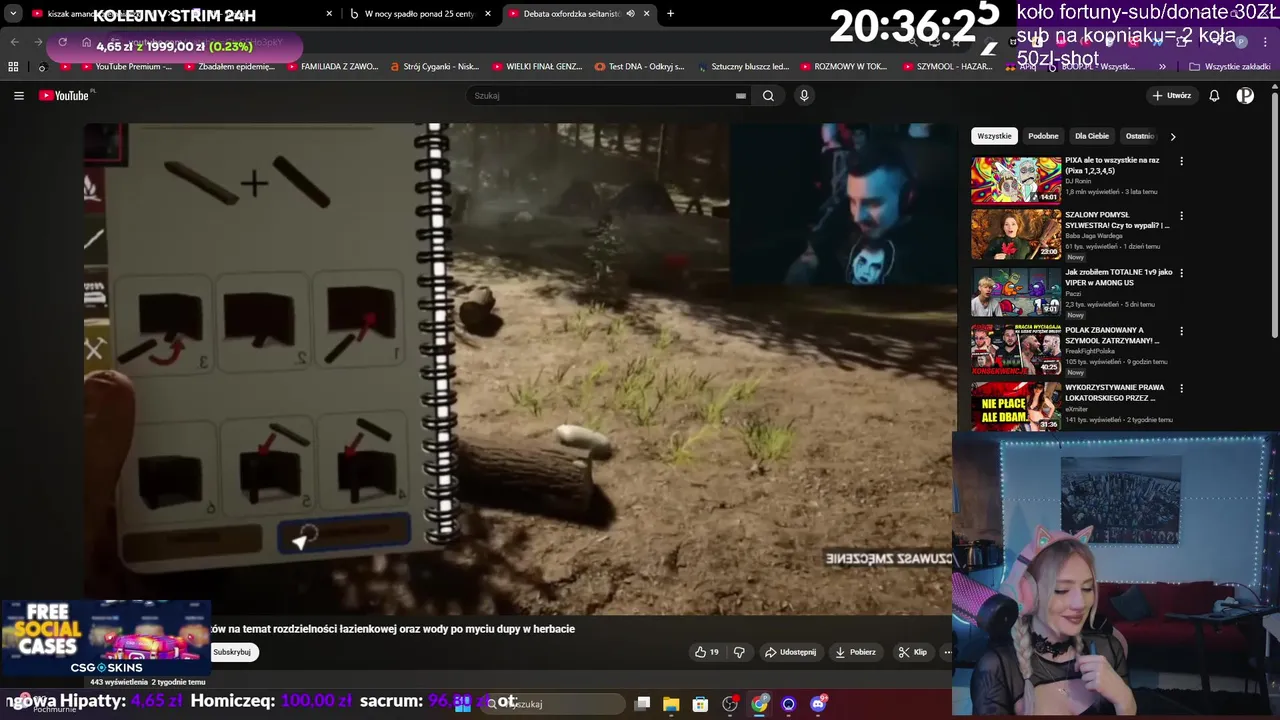The image size is (1280, 720).
Task: Go back with the browser back arrow
Action: 14,42
